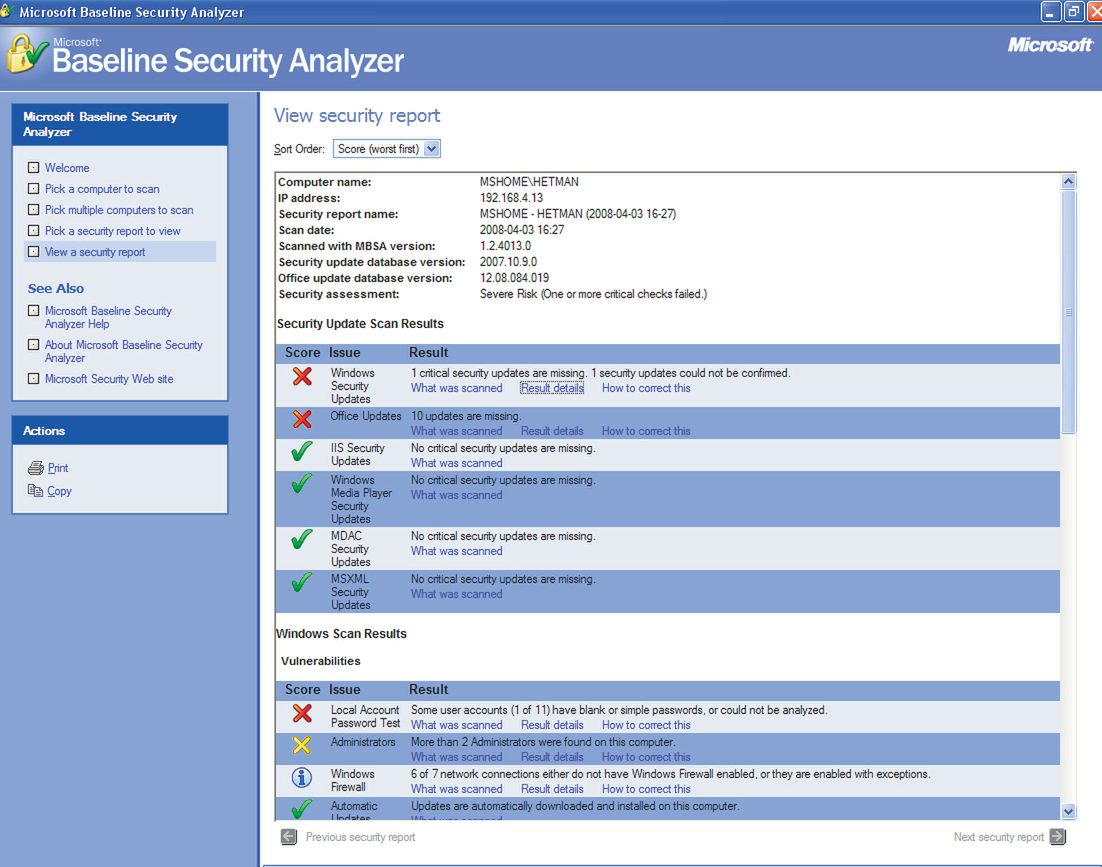Open Pick a computer to scan
The image size is (1102, 867).
102,189
